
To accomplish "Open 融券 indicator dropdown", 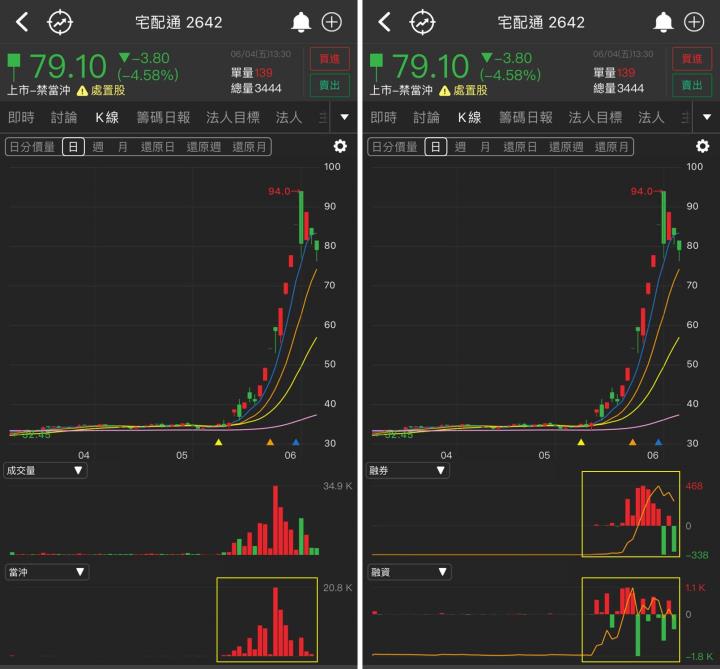I will click(408, 470).
